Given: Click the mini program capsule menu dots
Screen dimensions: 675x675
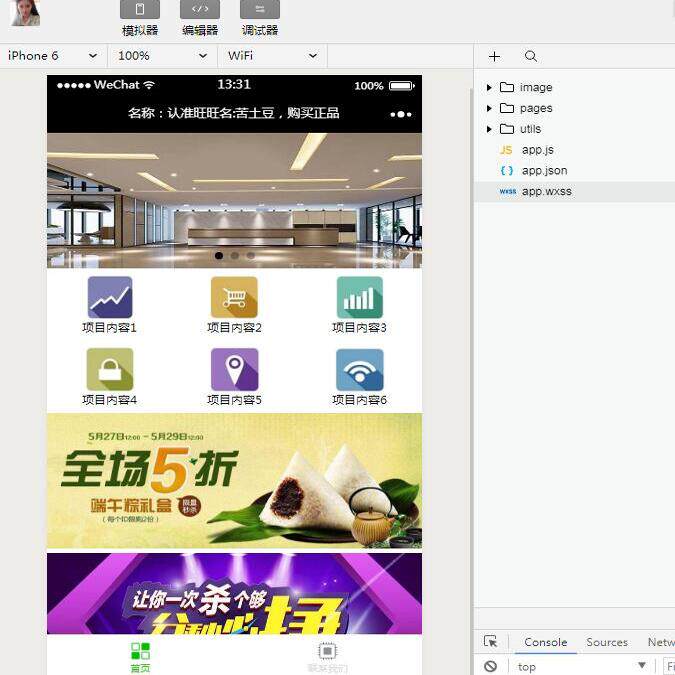Looking at the screenshot, I should pyautogui.click(x=401, y=114).
